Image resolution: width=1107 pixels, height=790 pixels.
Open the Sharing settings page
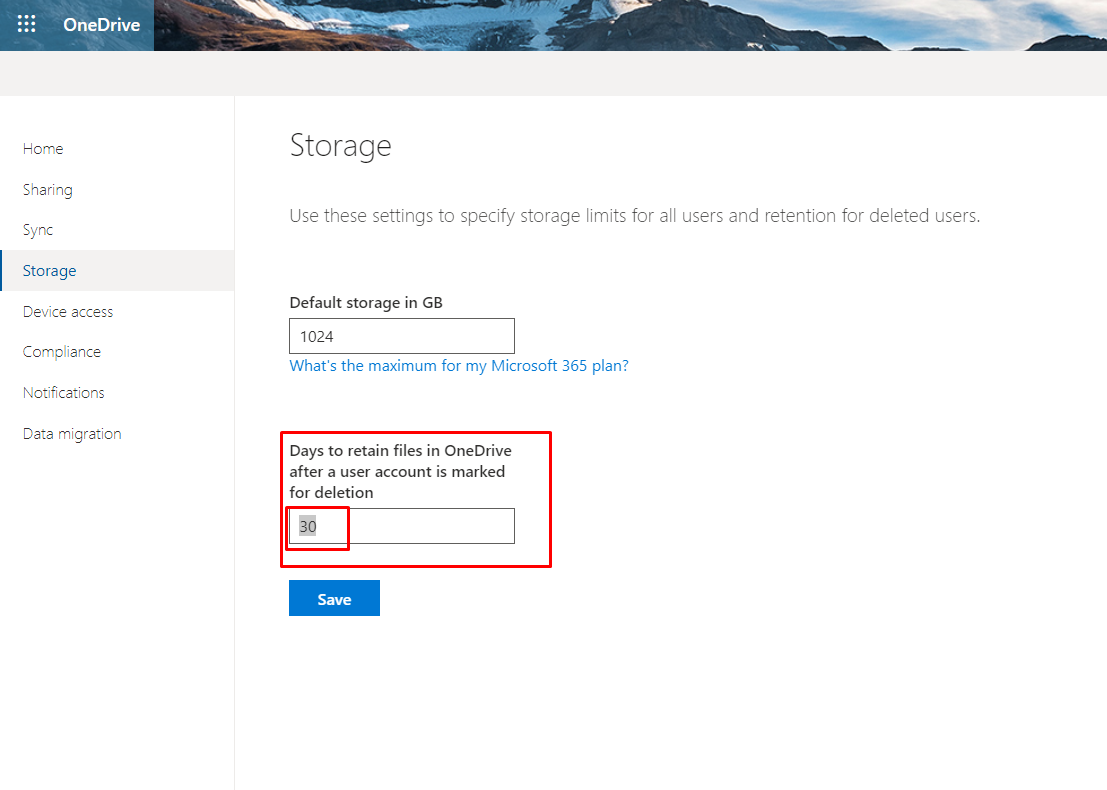[47, 190]
